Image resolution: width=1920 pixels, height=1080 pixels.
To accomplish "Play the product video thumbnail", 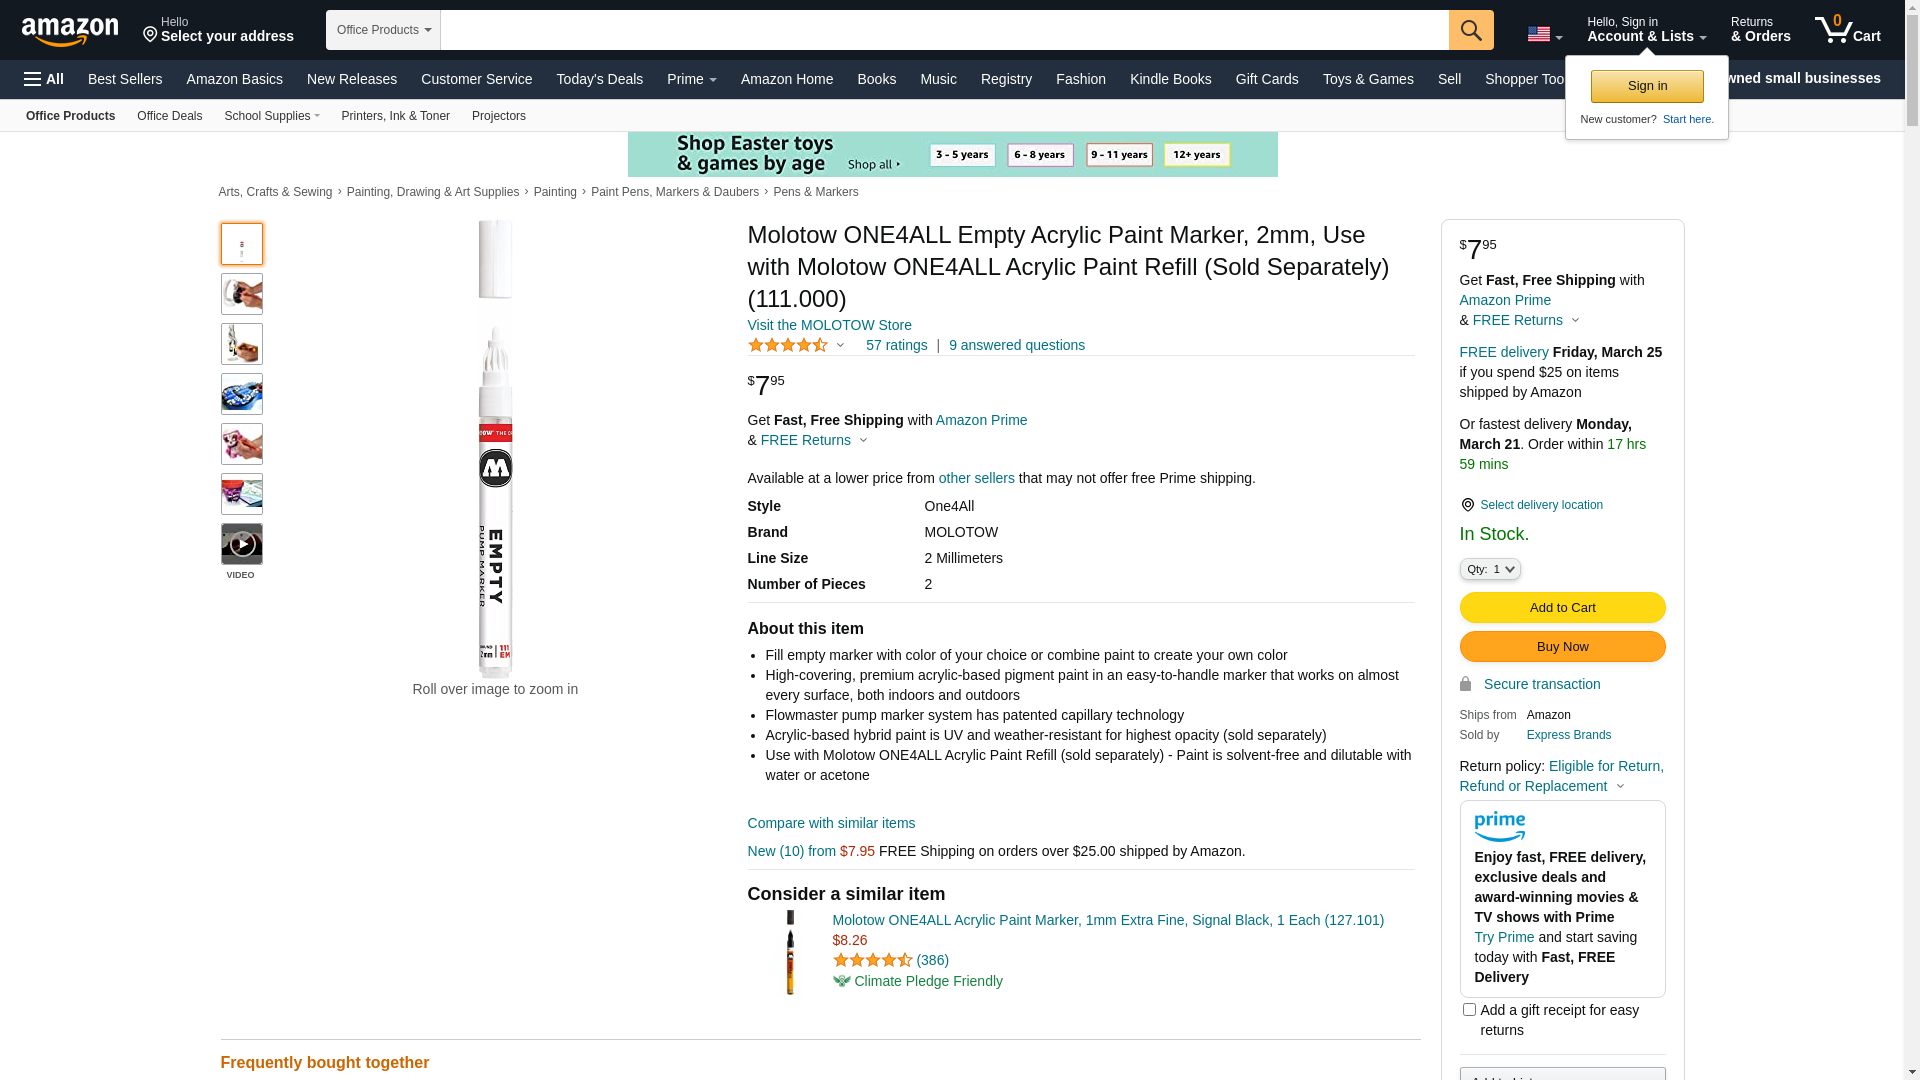I will pos(242,545).
